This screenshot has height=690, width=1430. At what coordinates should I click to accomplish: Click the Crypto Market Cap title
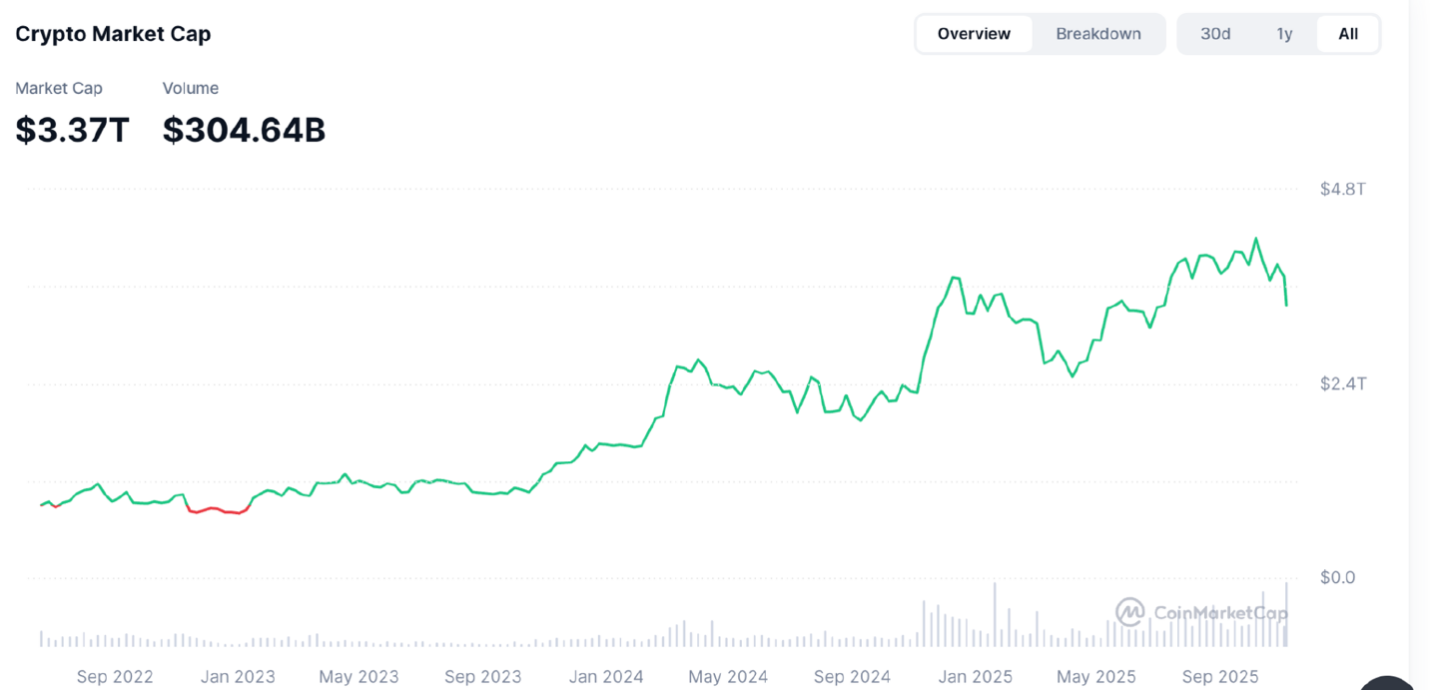tap(113, 33)
